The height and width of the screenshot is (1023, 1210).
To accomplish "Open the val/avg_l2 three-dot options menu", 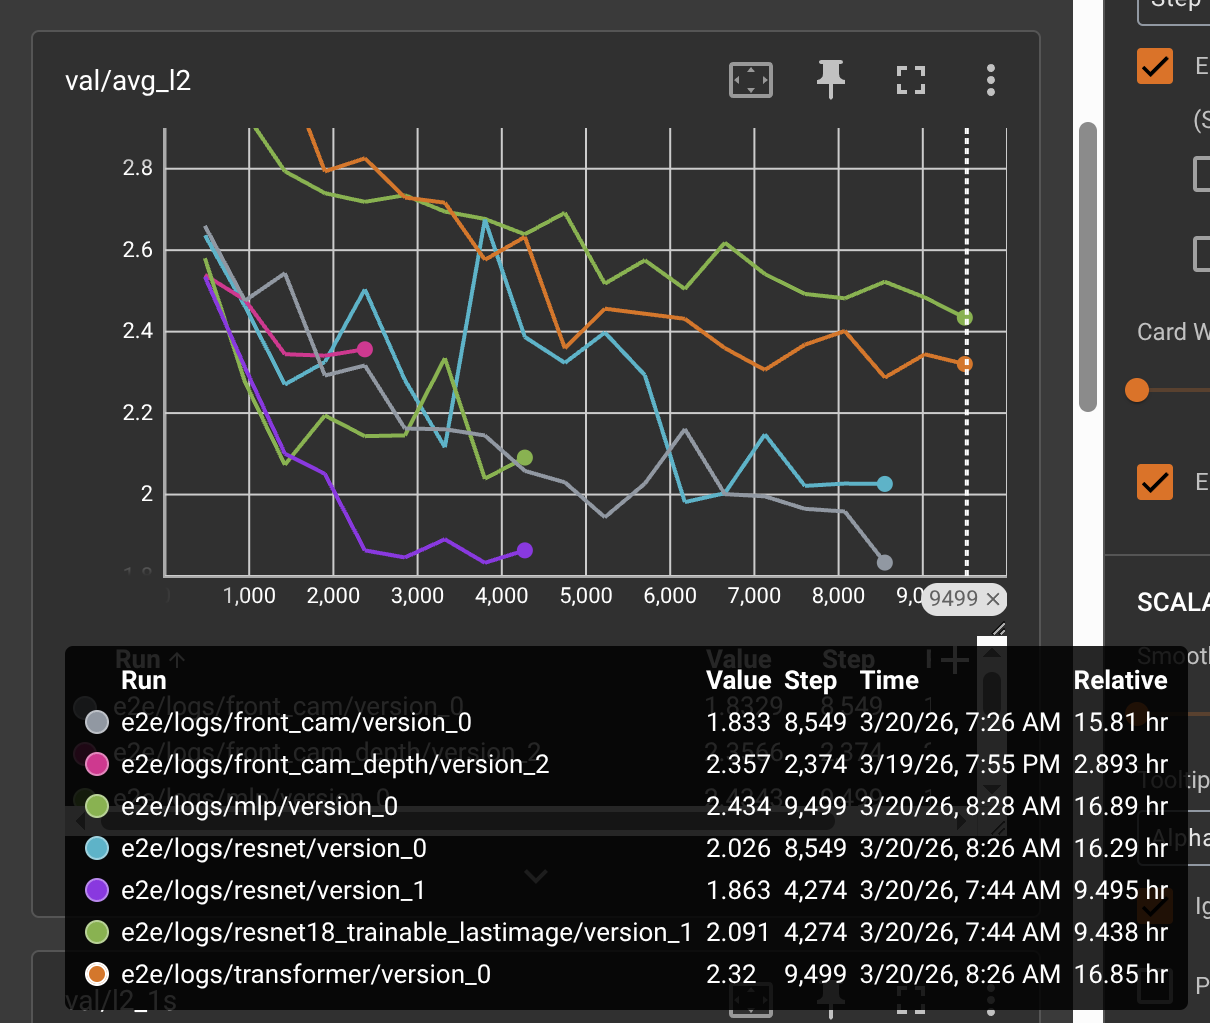I will (x=990, y=80).
